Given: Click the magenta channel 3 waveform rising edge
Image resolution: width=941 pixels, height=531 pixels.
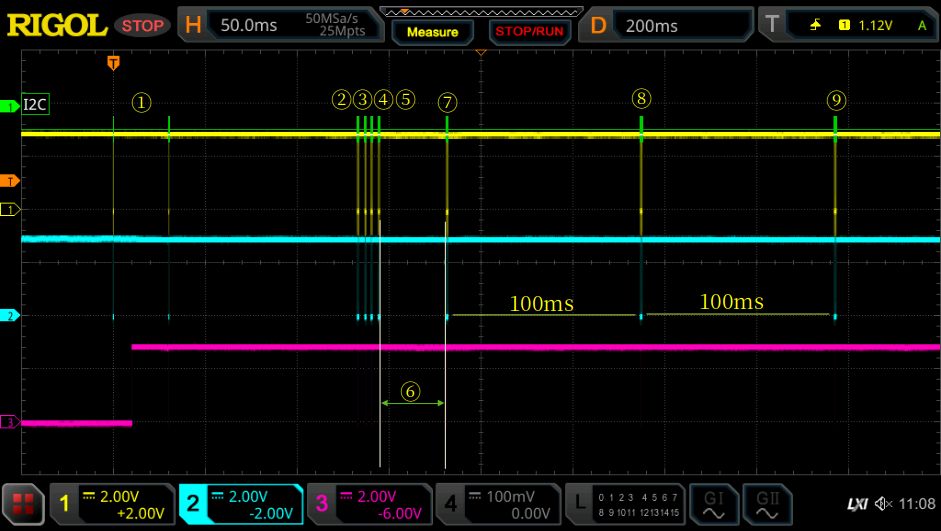Looking at the screenshot, I should click(x=131, y=385).
